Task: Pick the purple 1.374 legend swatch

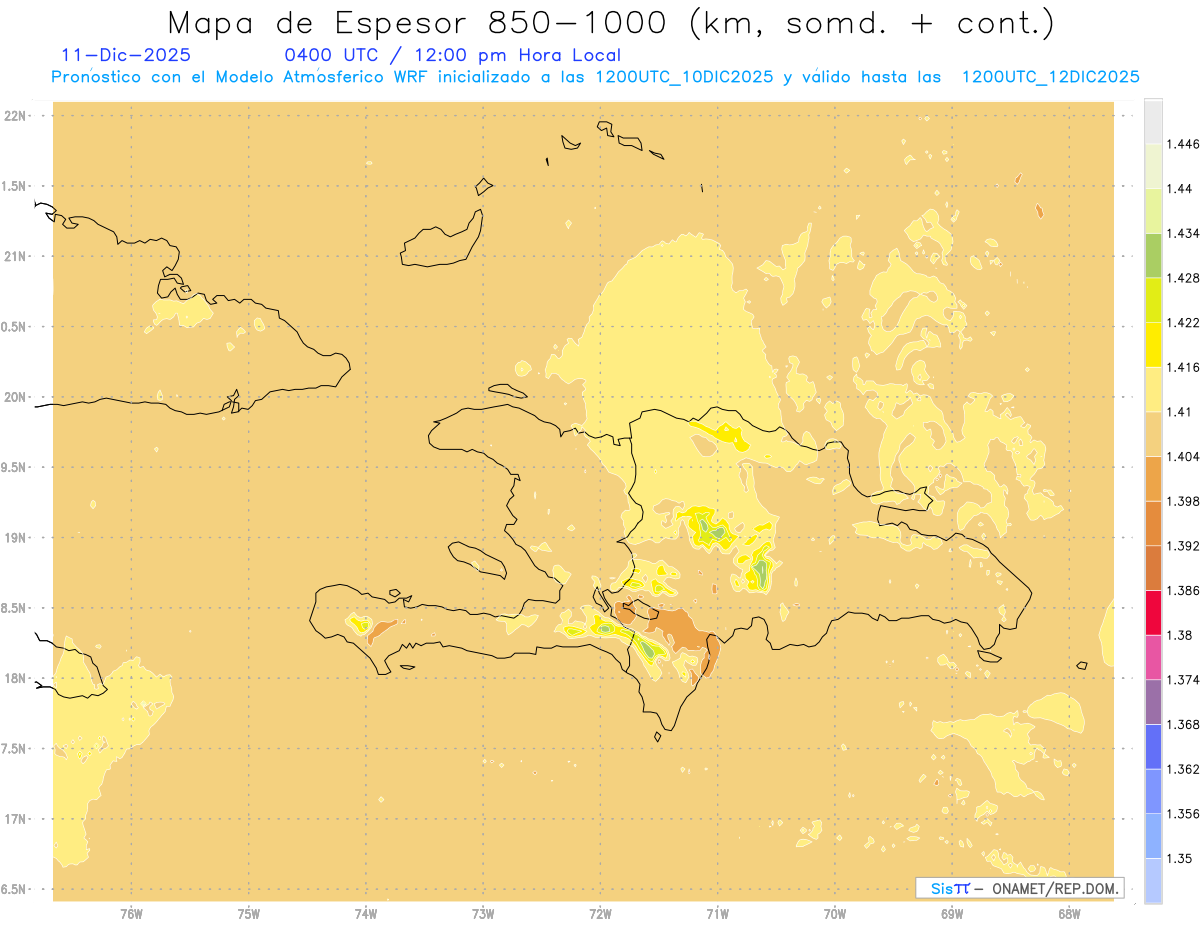Action: (1153, 702)
